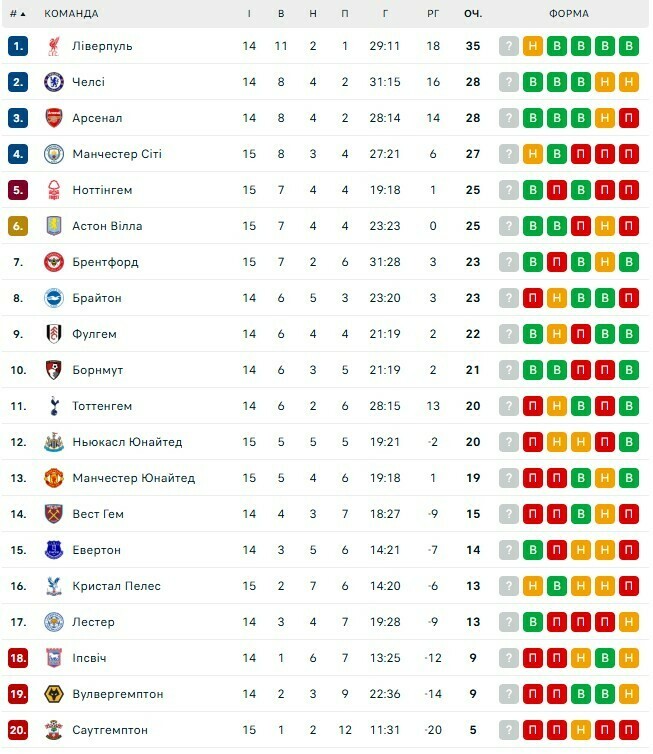Click Arsenal's most recent red loss badge

point(629,118)
